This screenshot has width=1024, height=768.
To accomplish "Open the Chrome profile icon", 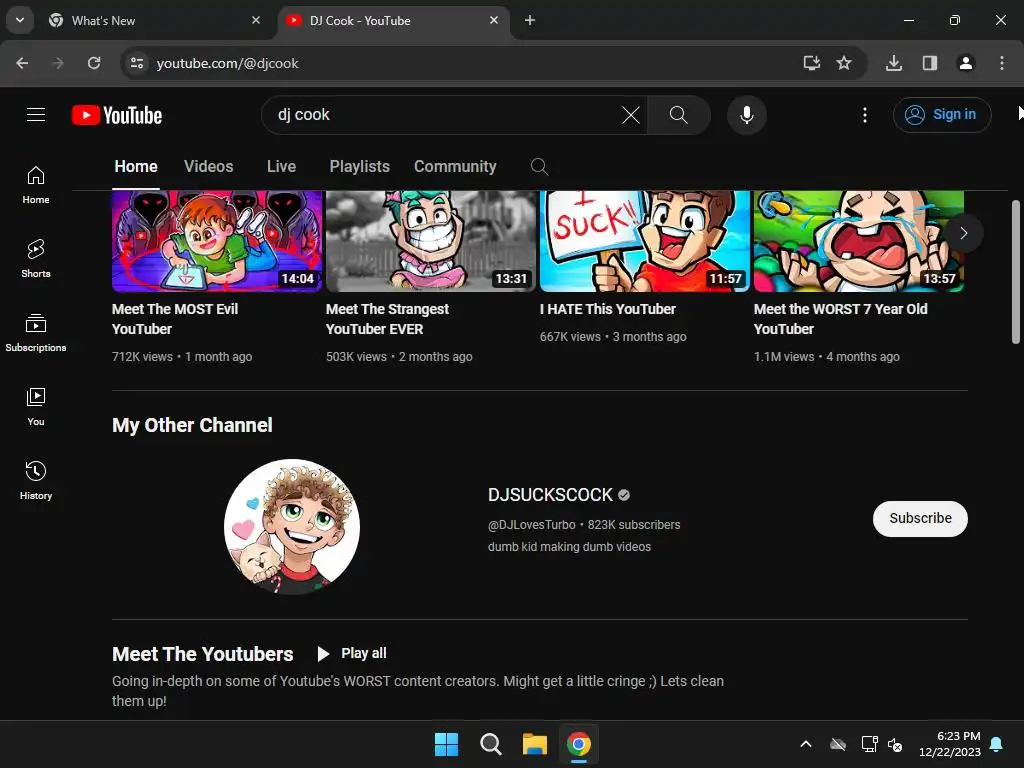I will click(x=966, y=63).
